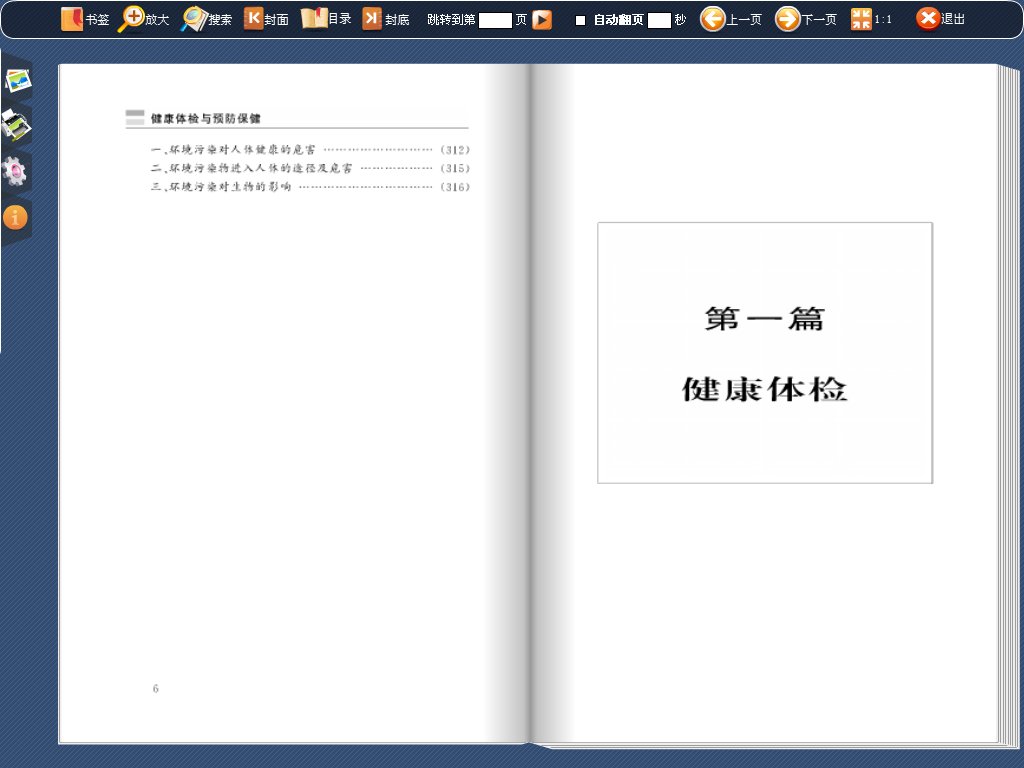Viewport: 1024px width, 768px height.
Task: Click the page number (312)
Action: pyautogui.click(x=455, y=150)
